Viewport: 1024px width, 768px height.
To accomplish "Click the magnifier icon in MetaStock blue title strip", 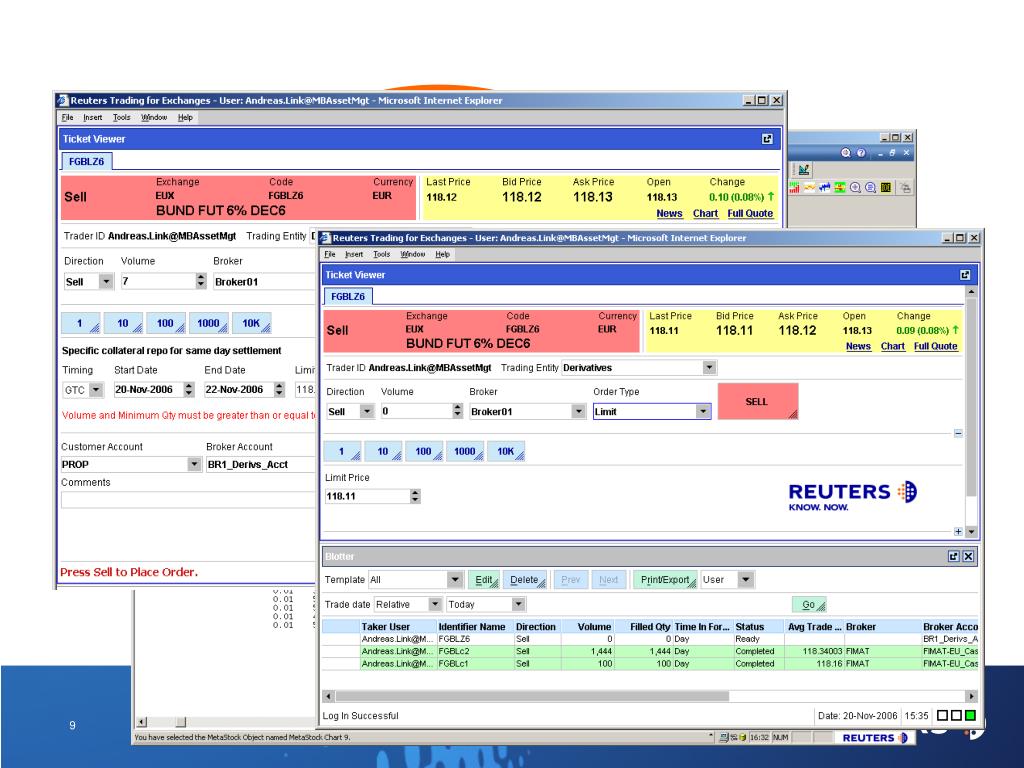I will click(846, 153).
